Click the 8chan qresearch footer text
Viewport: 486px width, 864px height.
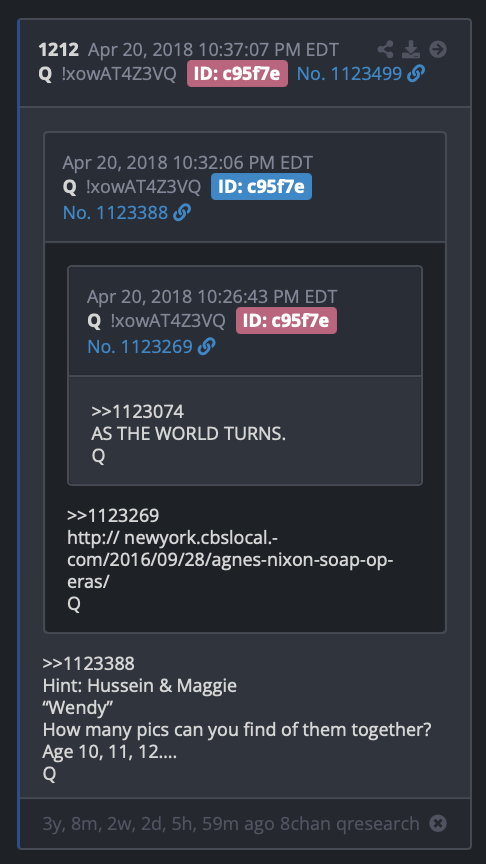[x=349, y=824]
